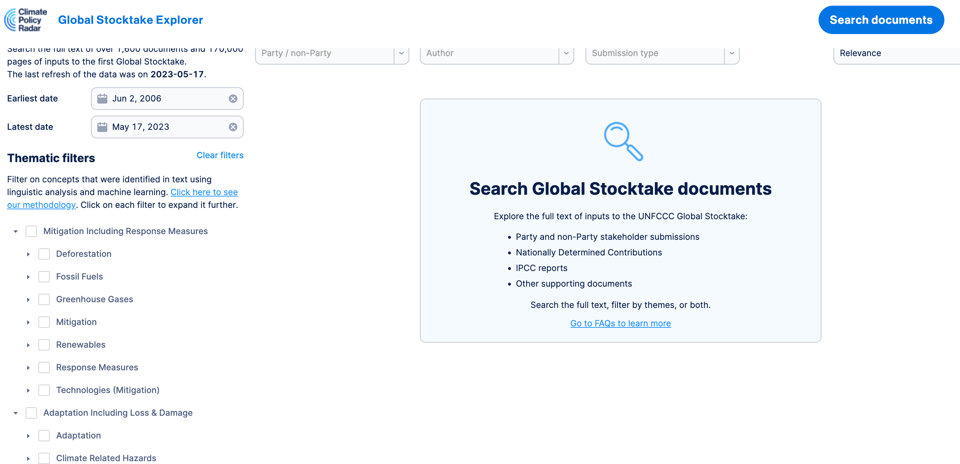
Task: Click Party and non-Party stakeholder submissions text
Action: 607,236
